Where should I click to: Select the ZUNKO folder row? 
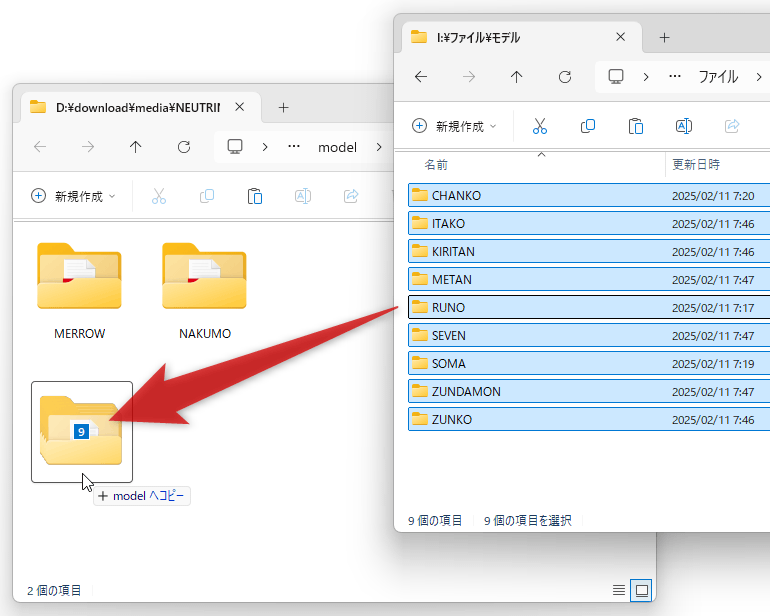[589, 420]
